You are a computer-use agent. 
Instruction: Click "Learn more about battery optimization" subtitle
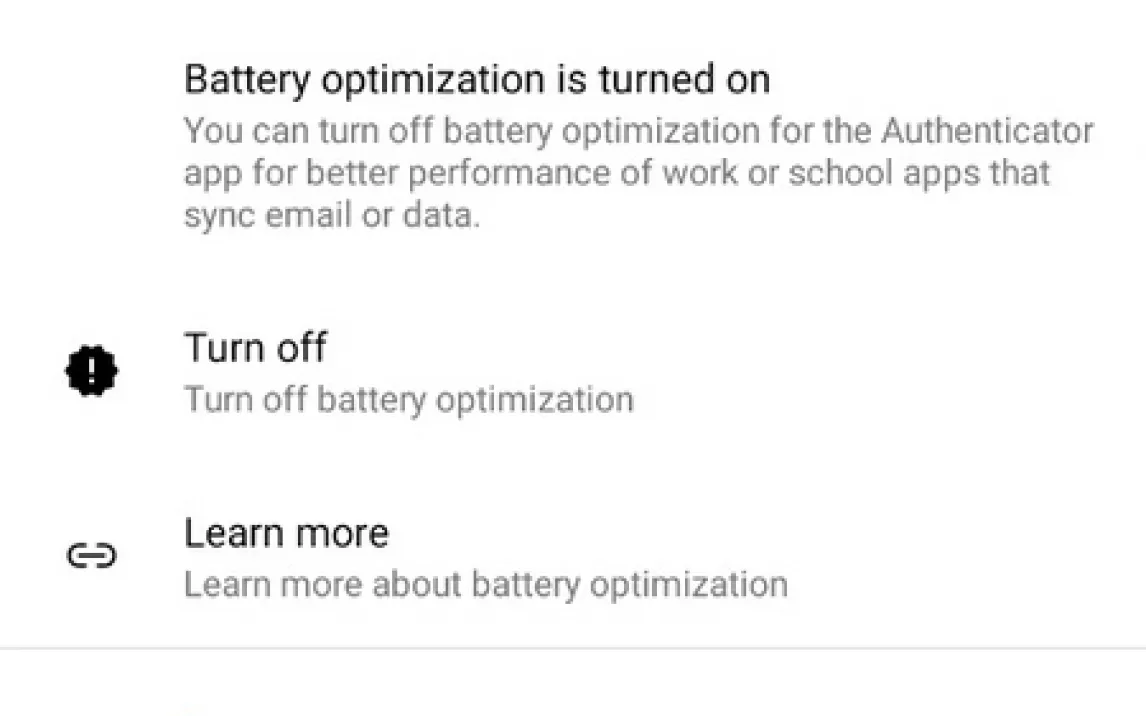tap(485, 584)
